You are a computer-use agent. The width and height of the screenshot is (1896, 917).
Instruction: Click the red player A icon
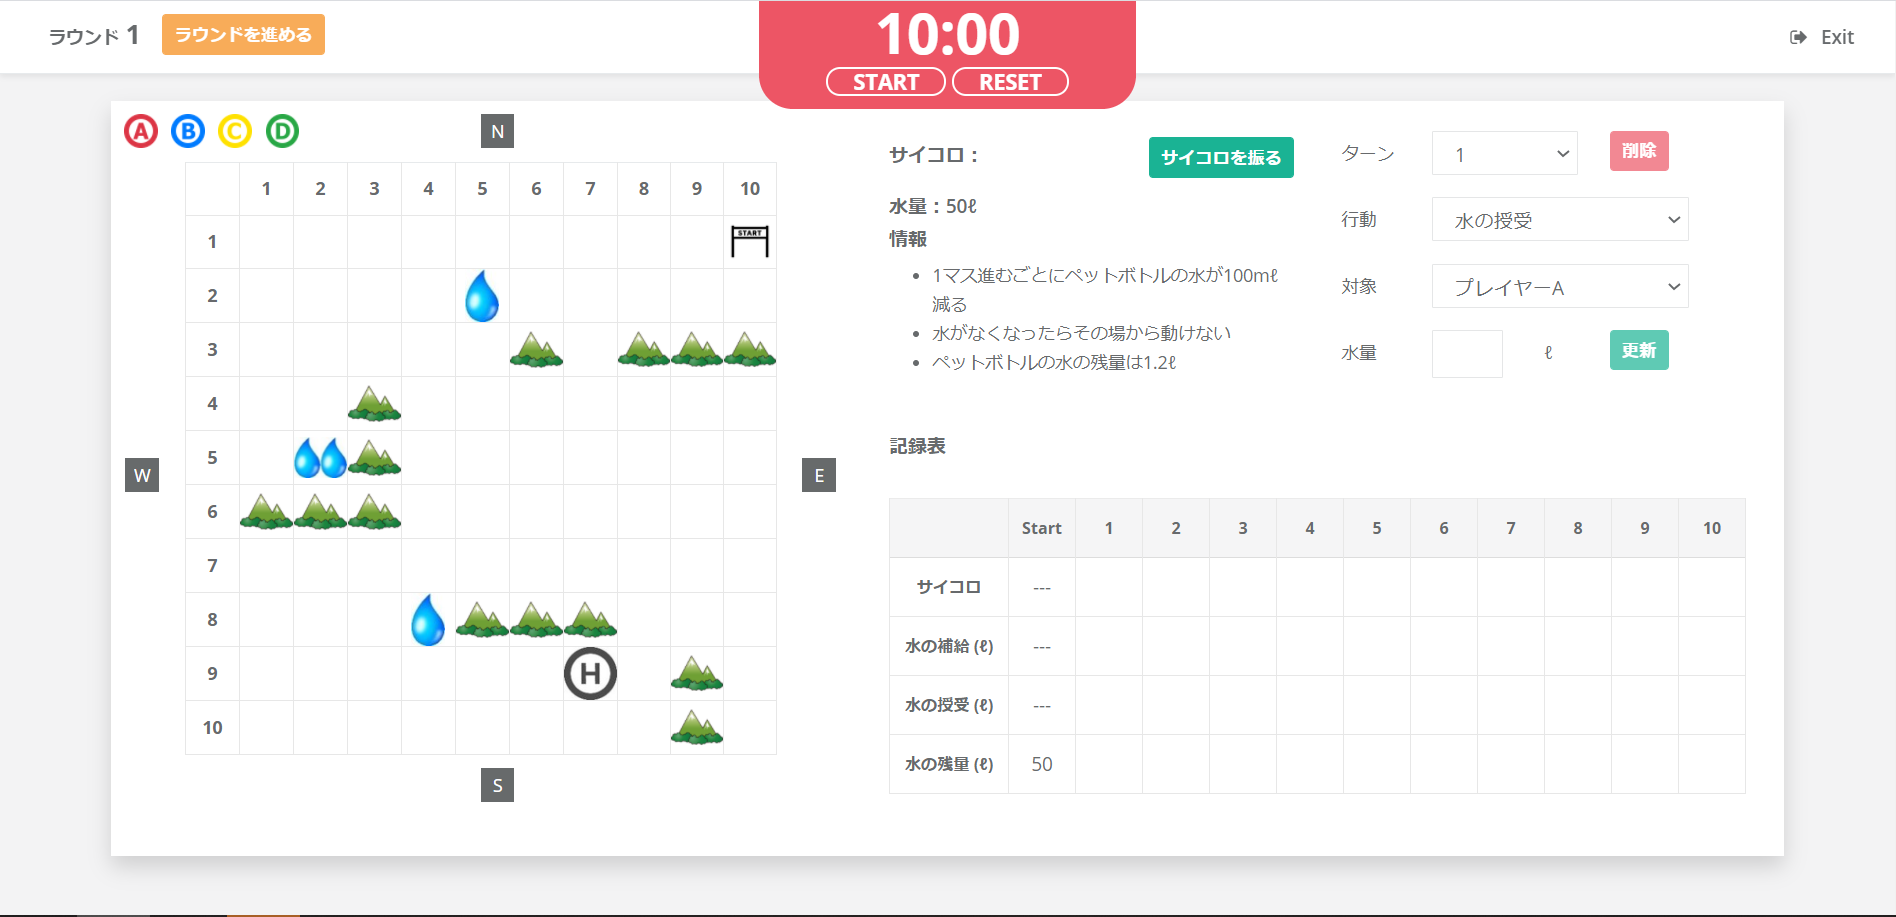(141, 131)
